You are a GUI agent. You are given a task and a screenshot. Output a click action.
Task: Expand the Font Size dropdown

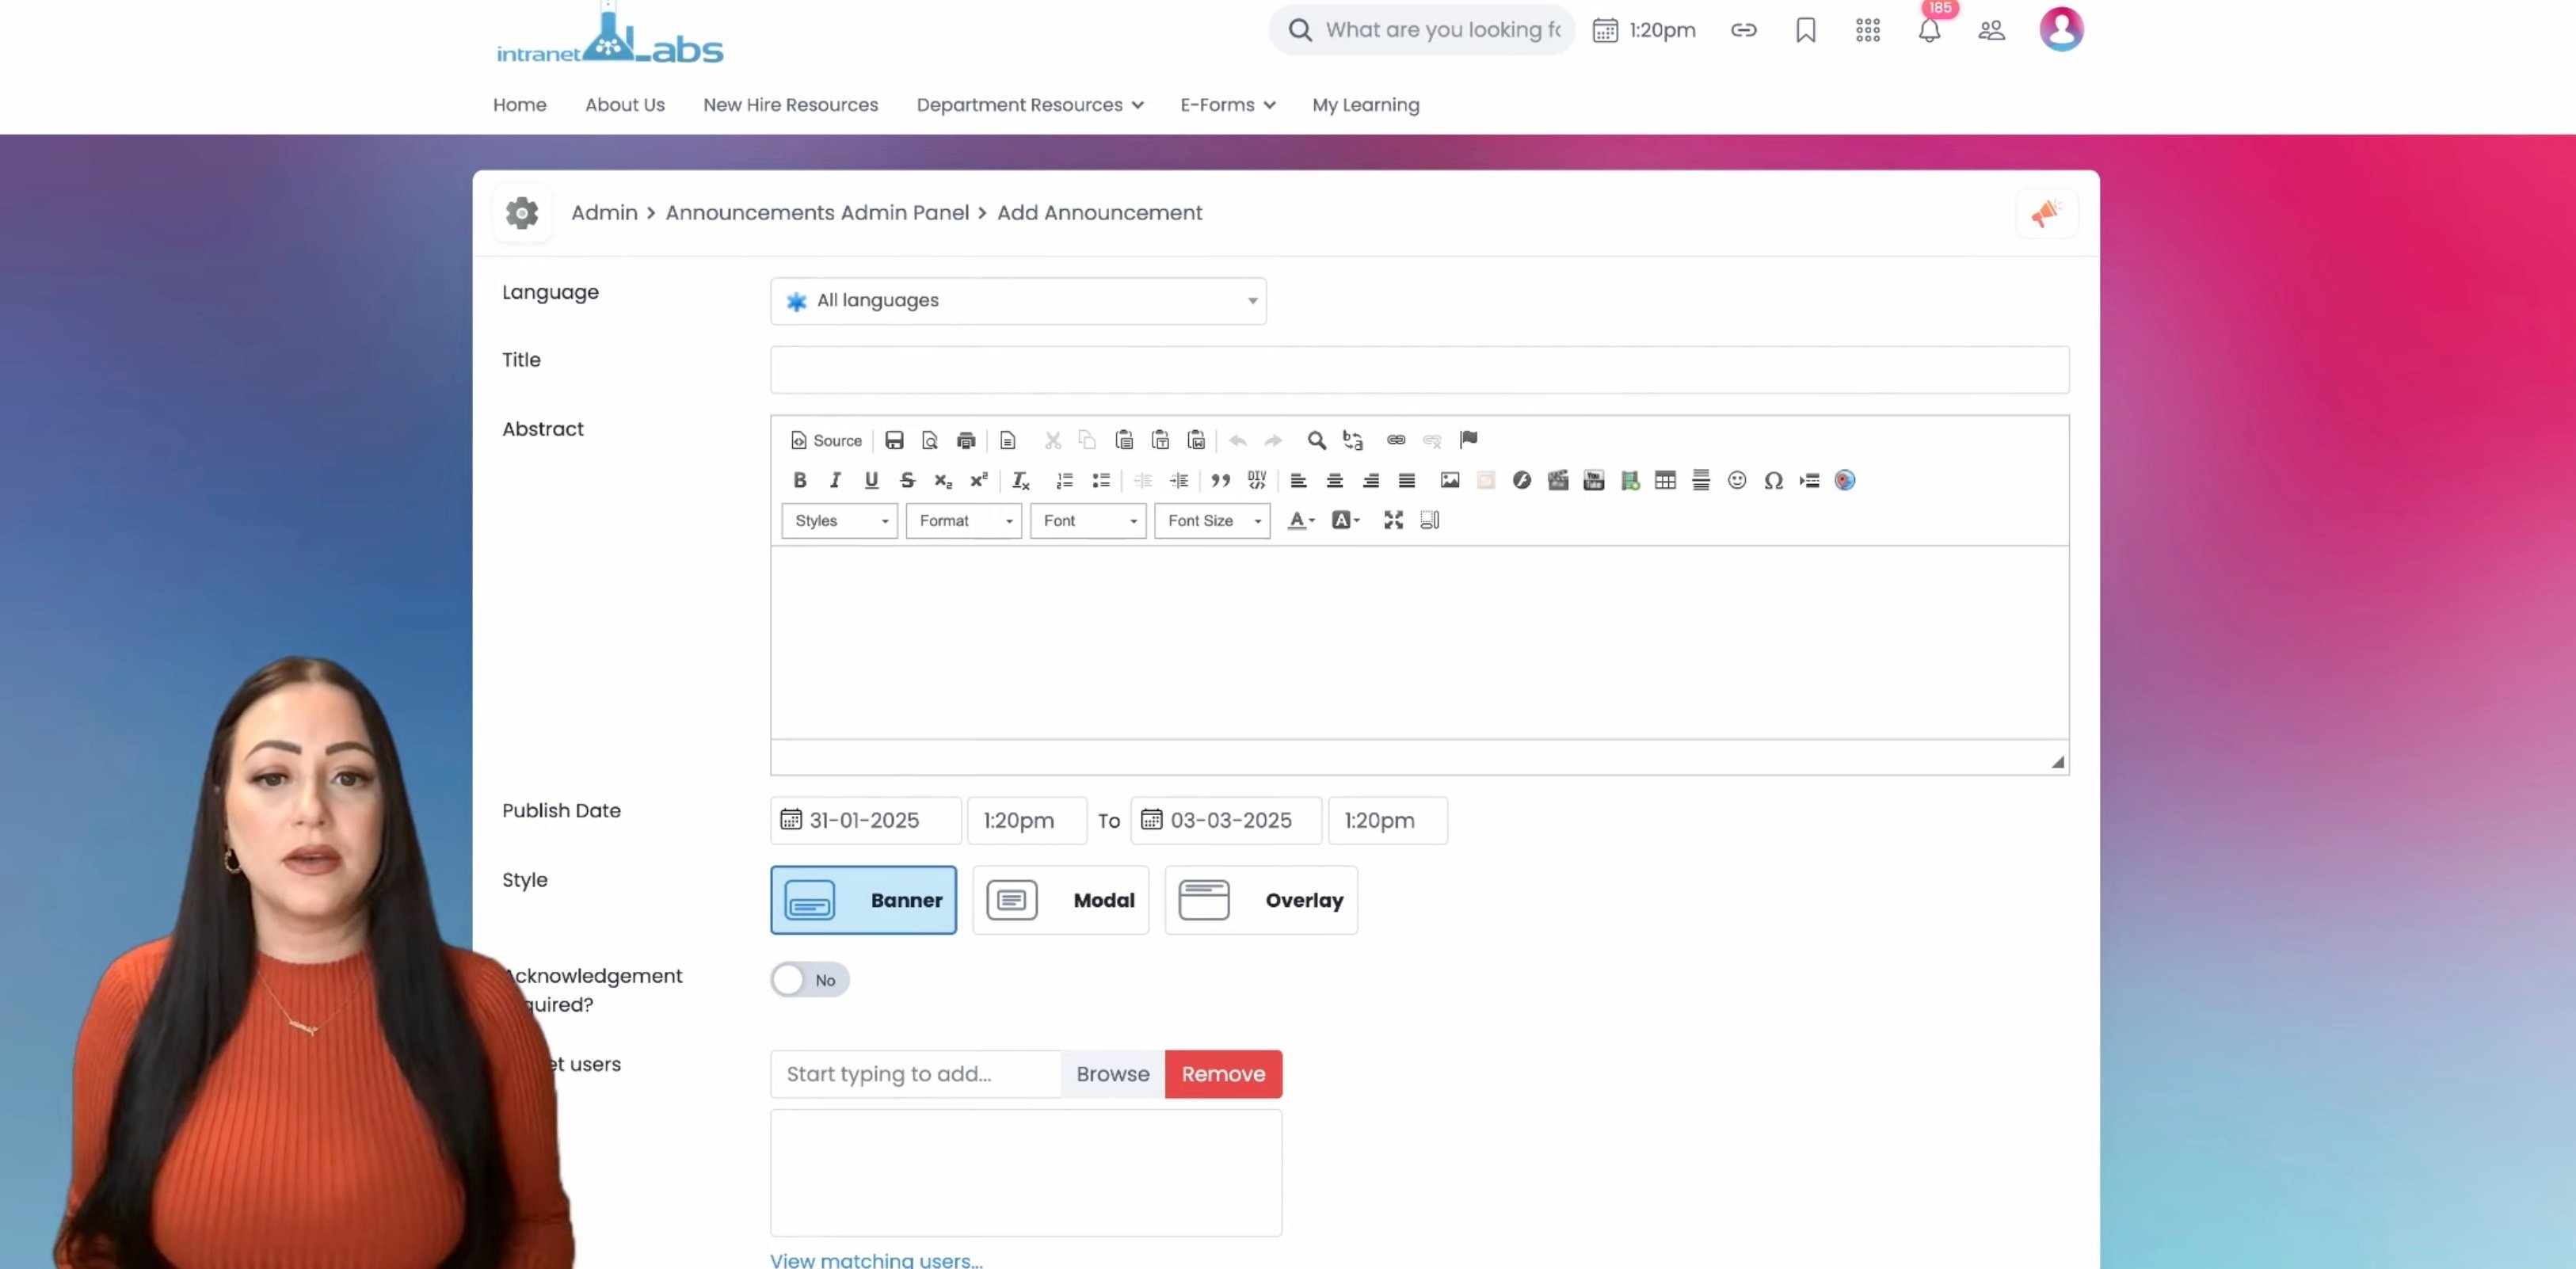click(x=1211, y=521)
